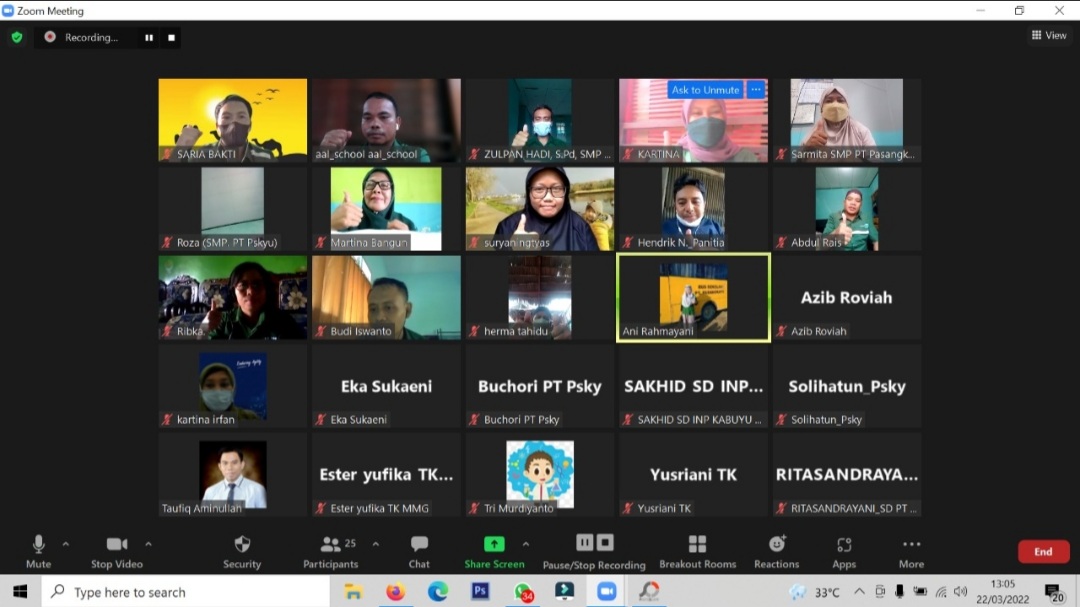Viewport: 1080px width, 607px height.
Task: Click the green encryption shield icon
Action: pyautogui.click(x=17, y=37)
